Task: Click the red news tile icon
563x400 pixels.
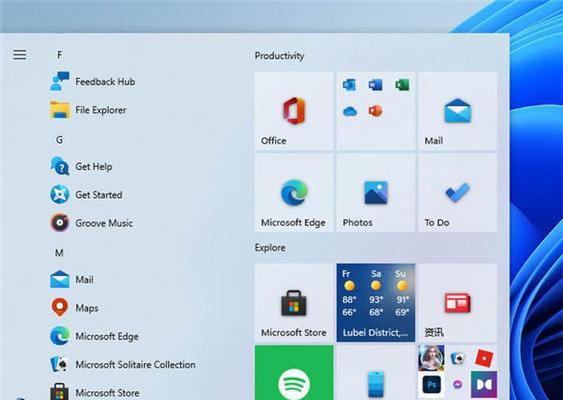Action: pyautogui.click(x=457, y=303)
